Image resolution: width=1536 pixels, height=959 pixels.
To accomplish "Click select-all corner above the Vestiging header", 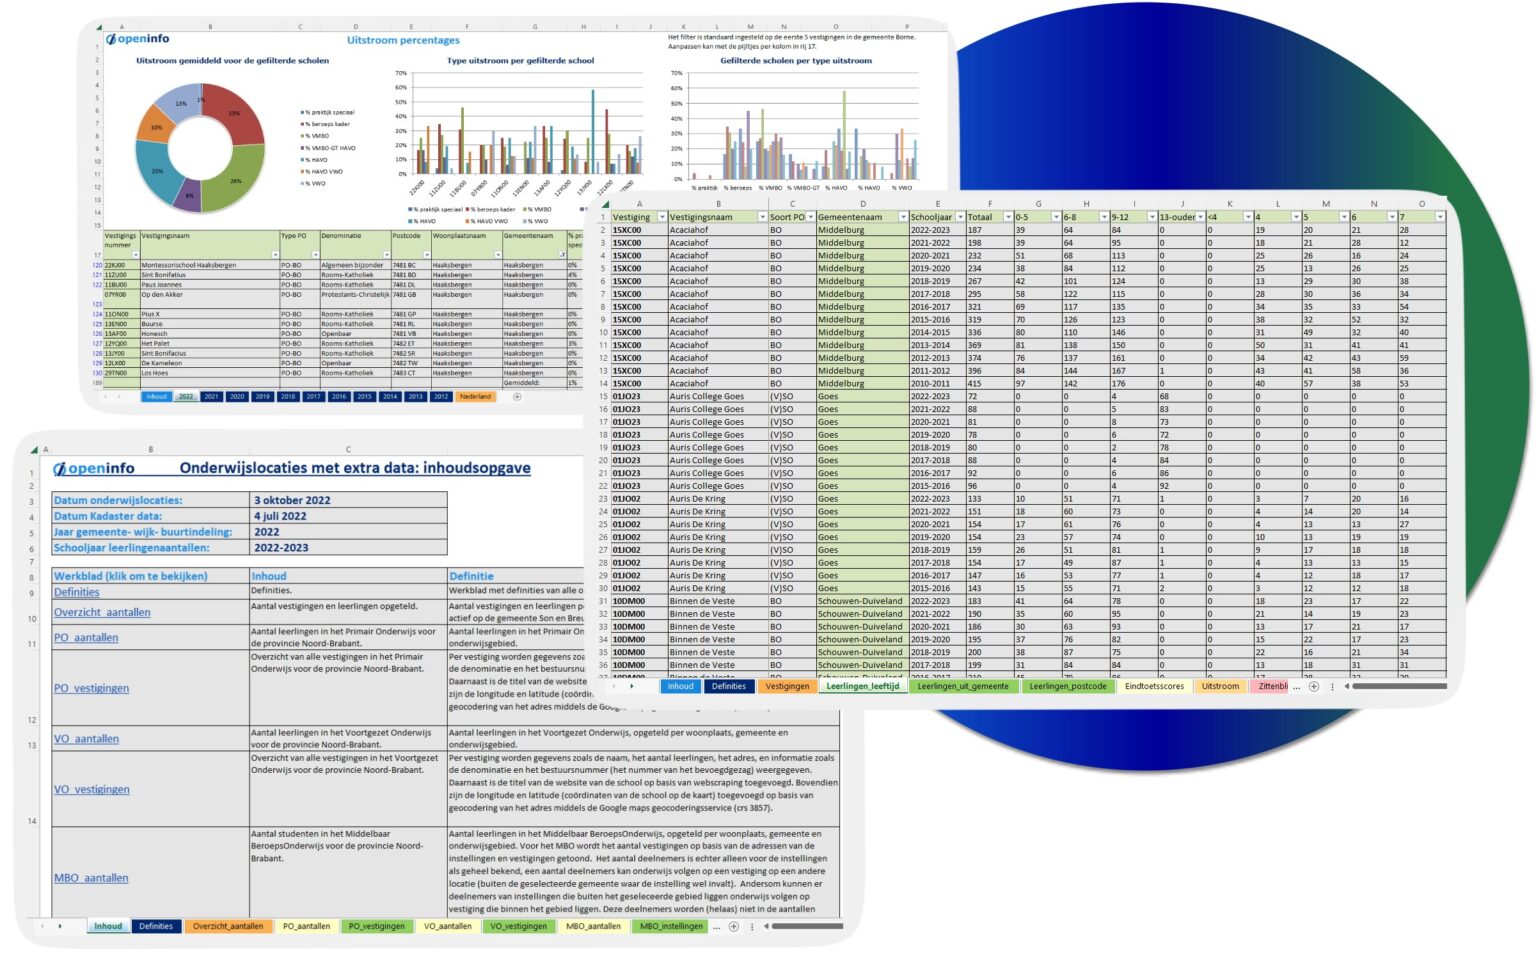I will click(603, 204).
